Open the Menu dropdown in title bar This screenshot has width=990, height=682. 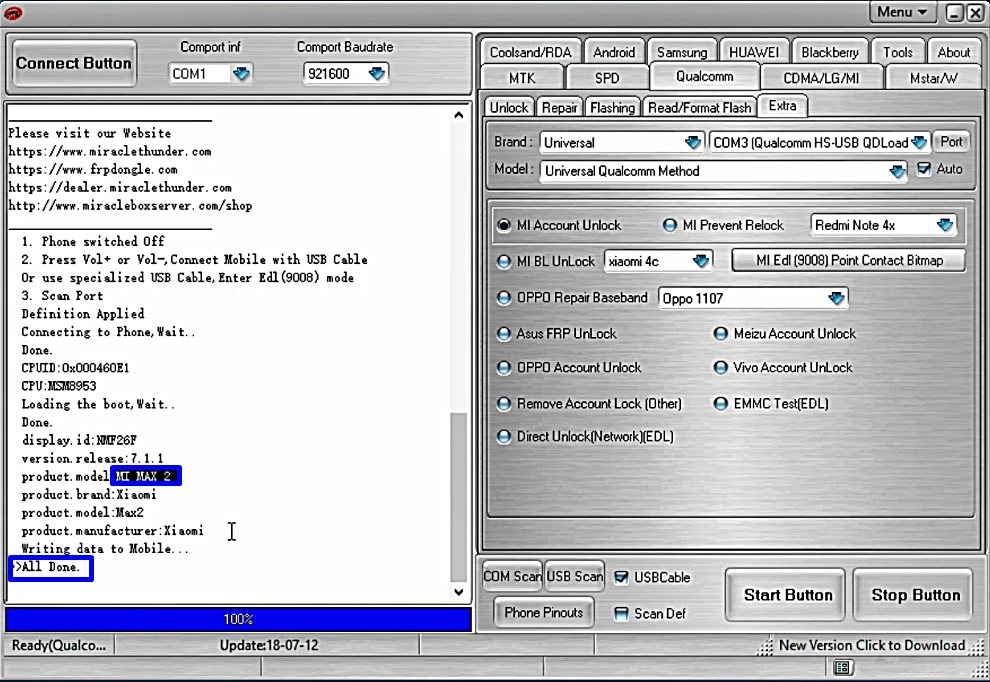point(903,12)
